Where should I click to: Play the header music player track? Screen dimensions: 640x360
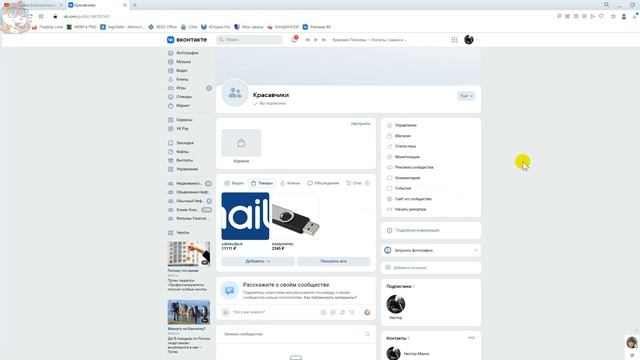[316, 40]
